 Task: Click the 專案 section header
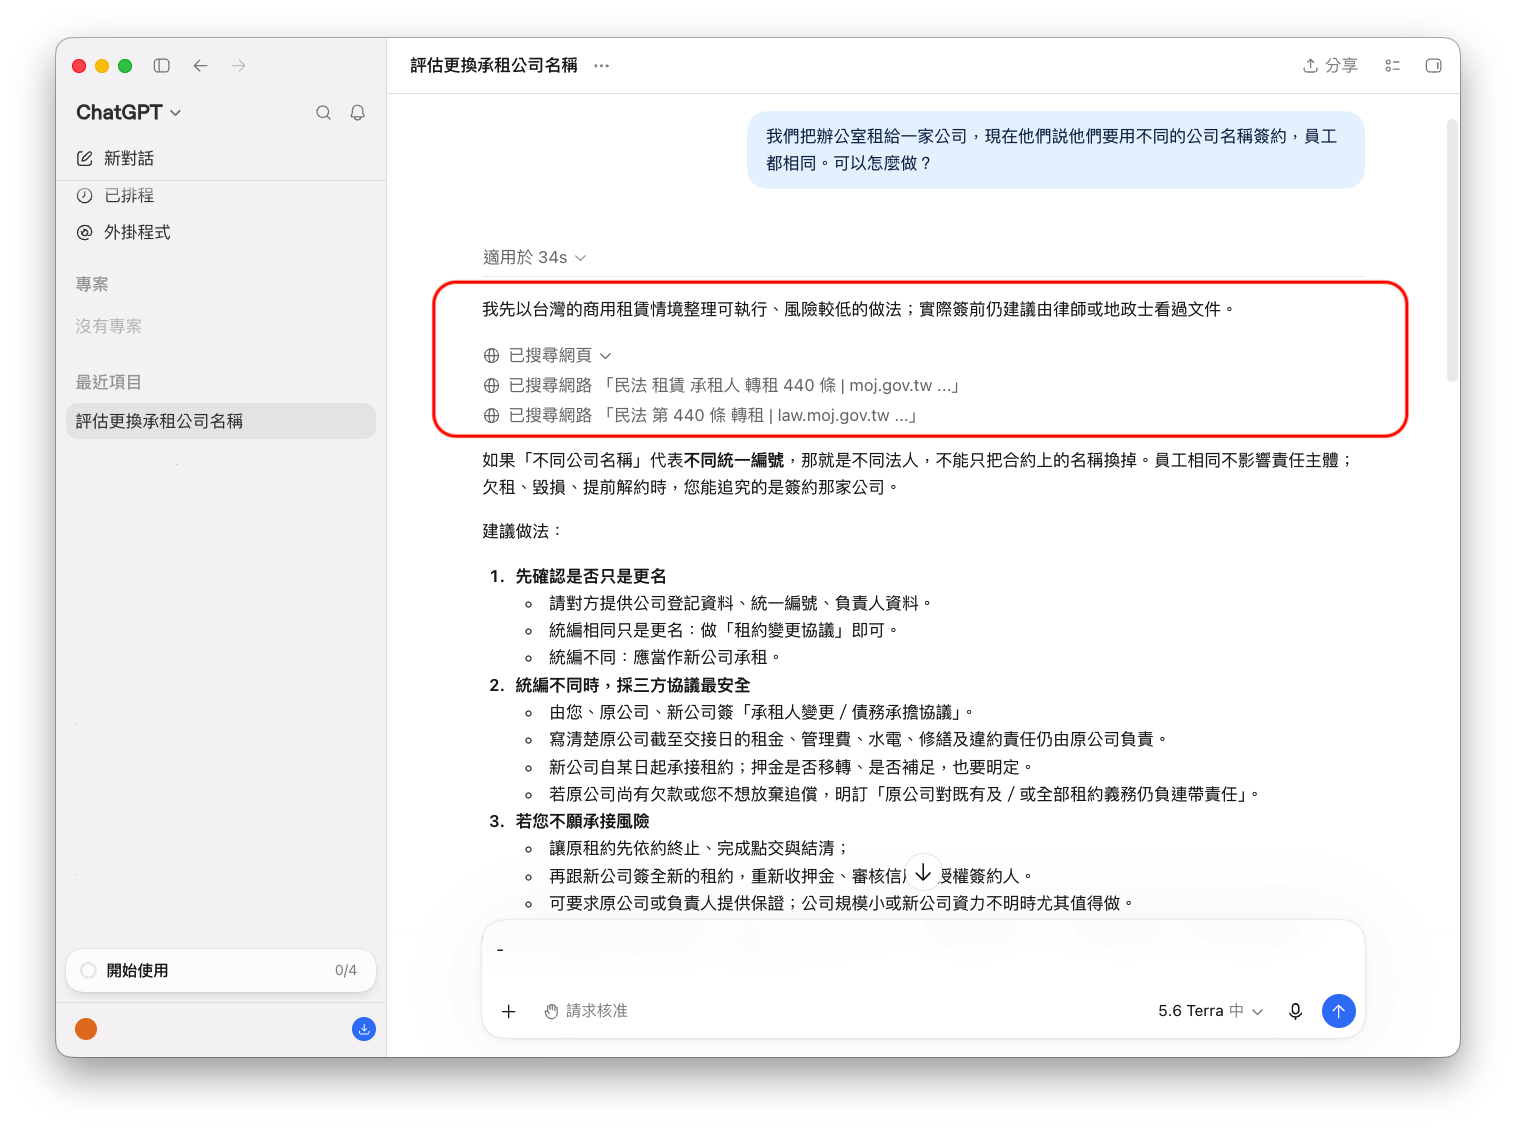pos(92,284)
